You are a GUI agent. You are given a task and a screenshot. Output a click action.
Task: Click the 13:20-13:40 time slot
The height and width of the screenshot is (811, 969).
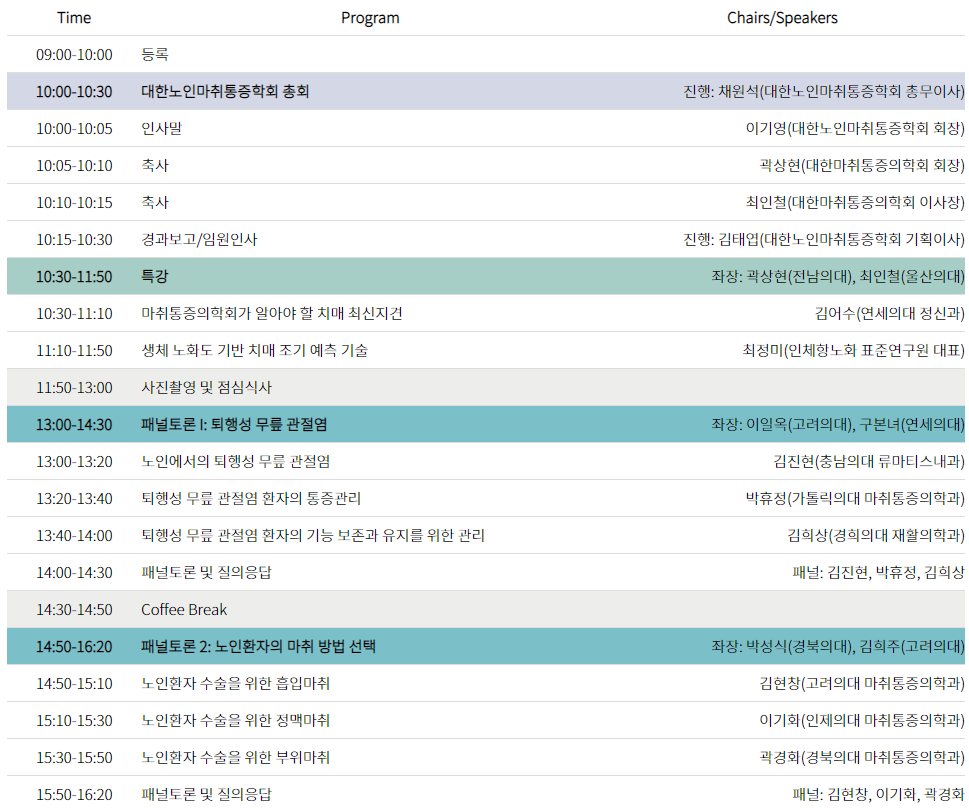[x=74, y=499]
